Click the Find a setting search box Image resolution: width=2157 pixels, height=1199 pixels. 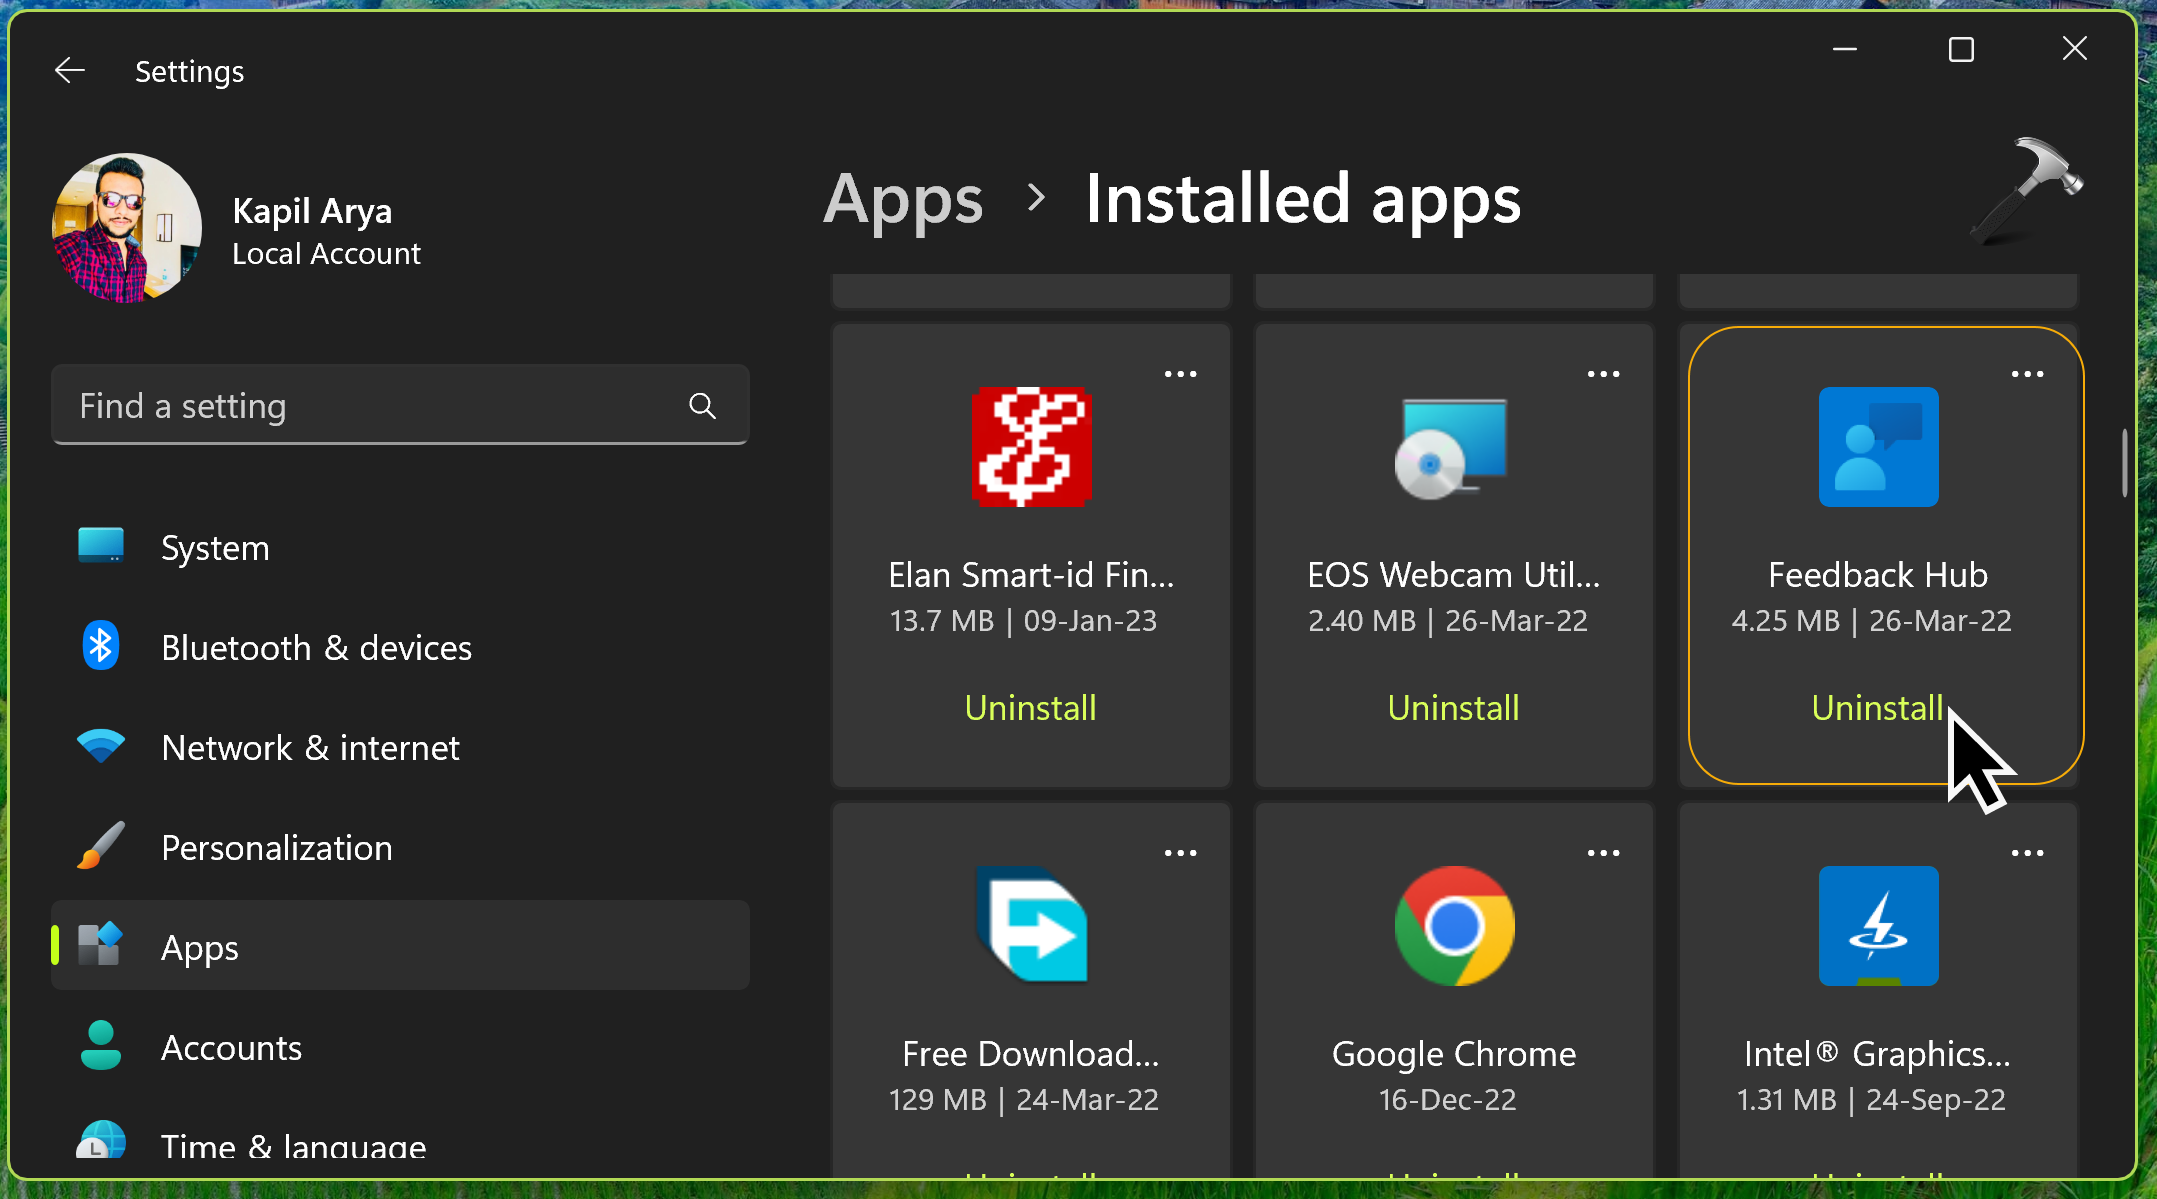(370, 406)
